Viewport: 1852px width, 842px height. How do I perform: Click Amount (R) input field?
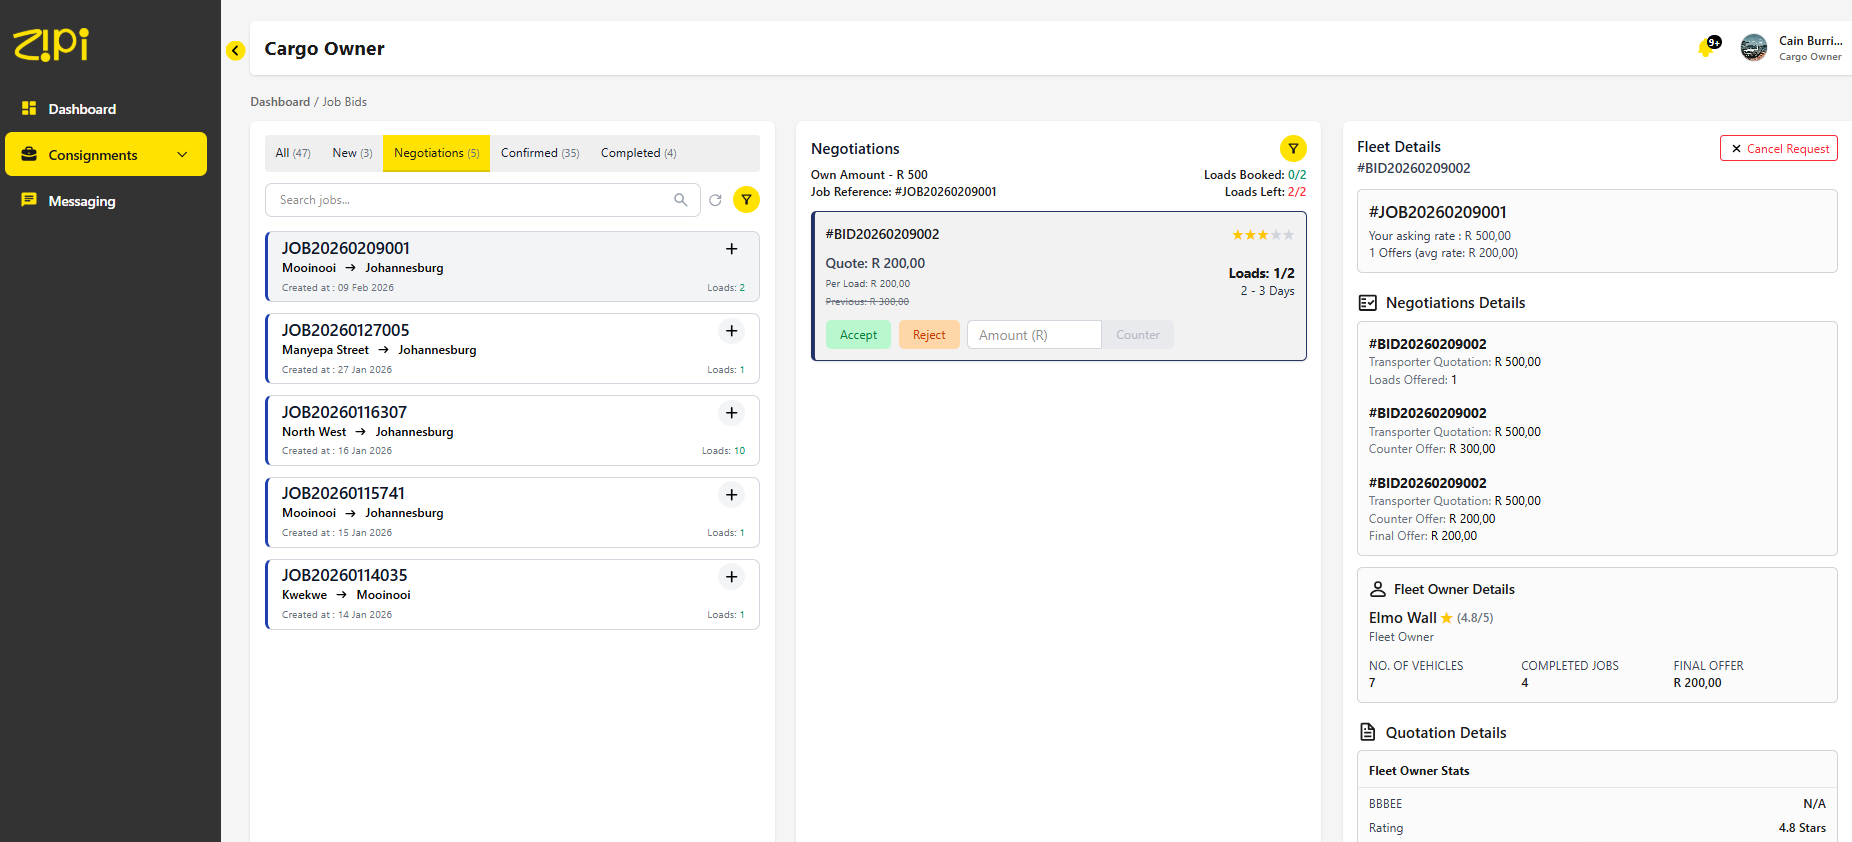[1034, 335]
